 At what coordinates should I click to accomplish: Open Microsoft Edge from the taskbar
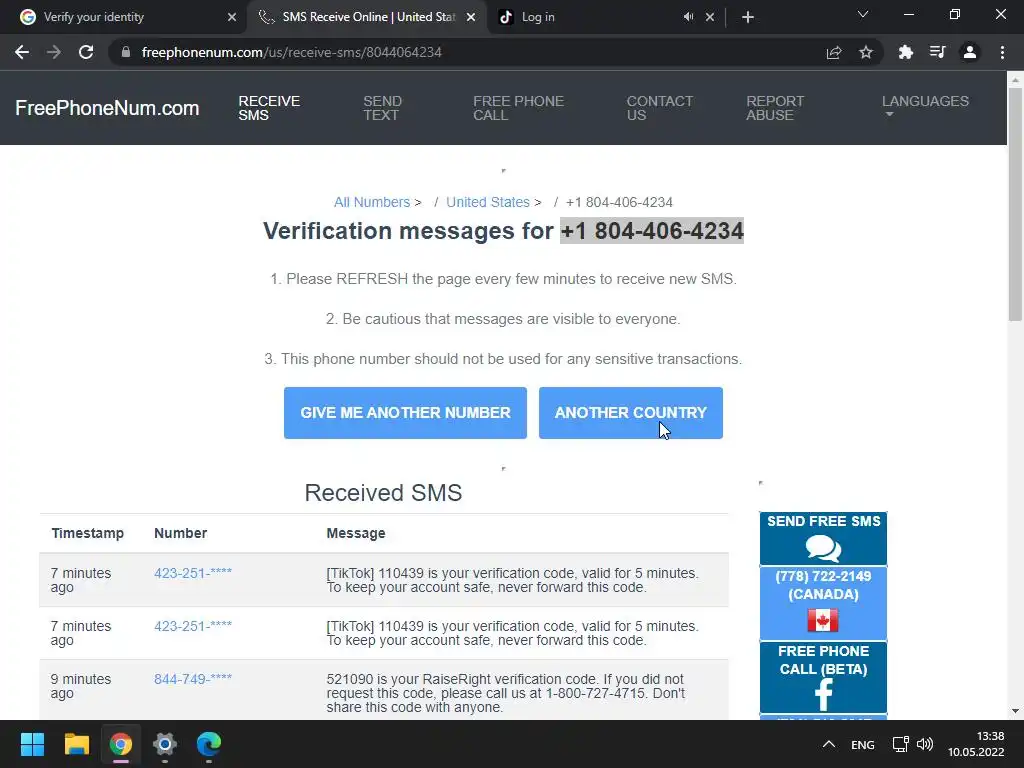click(x=209, y=744)
